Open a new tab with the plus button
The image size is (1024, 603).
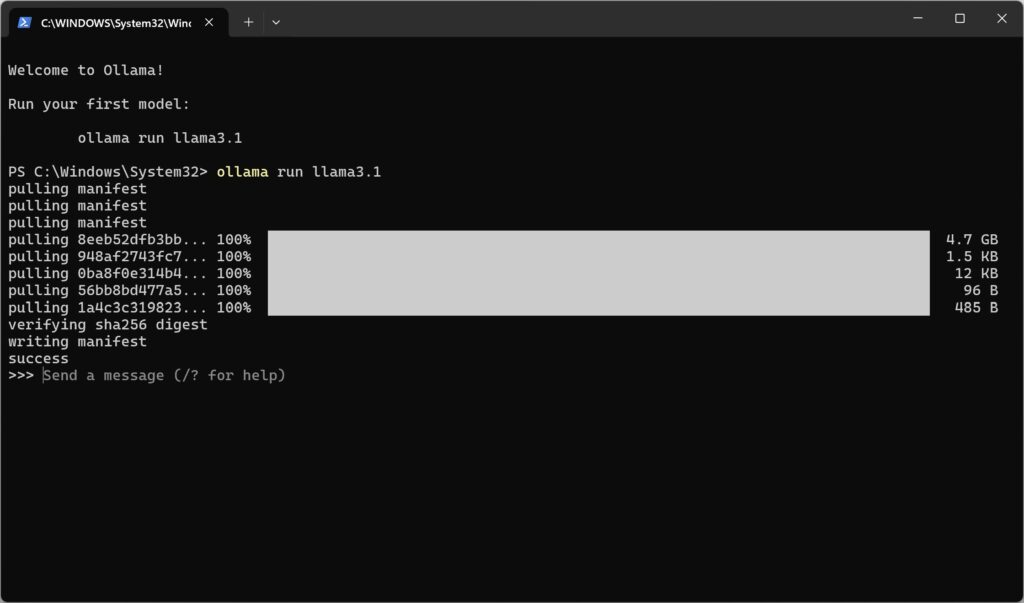[x=248, y=22]
